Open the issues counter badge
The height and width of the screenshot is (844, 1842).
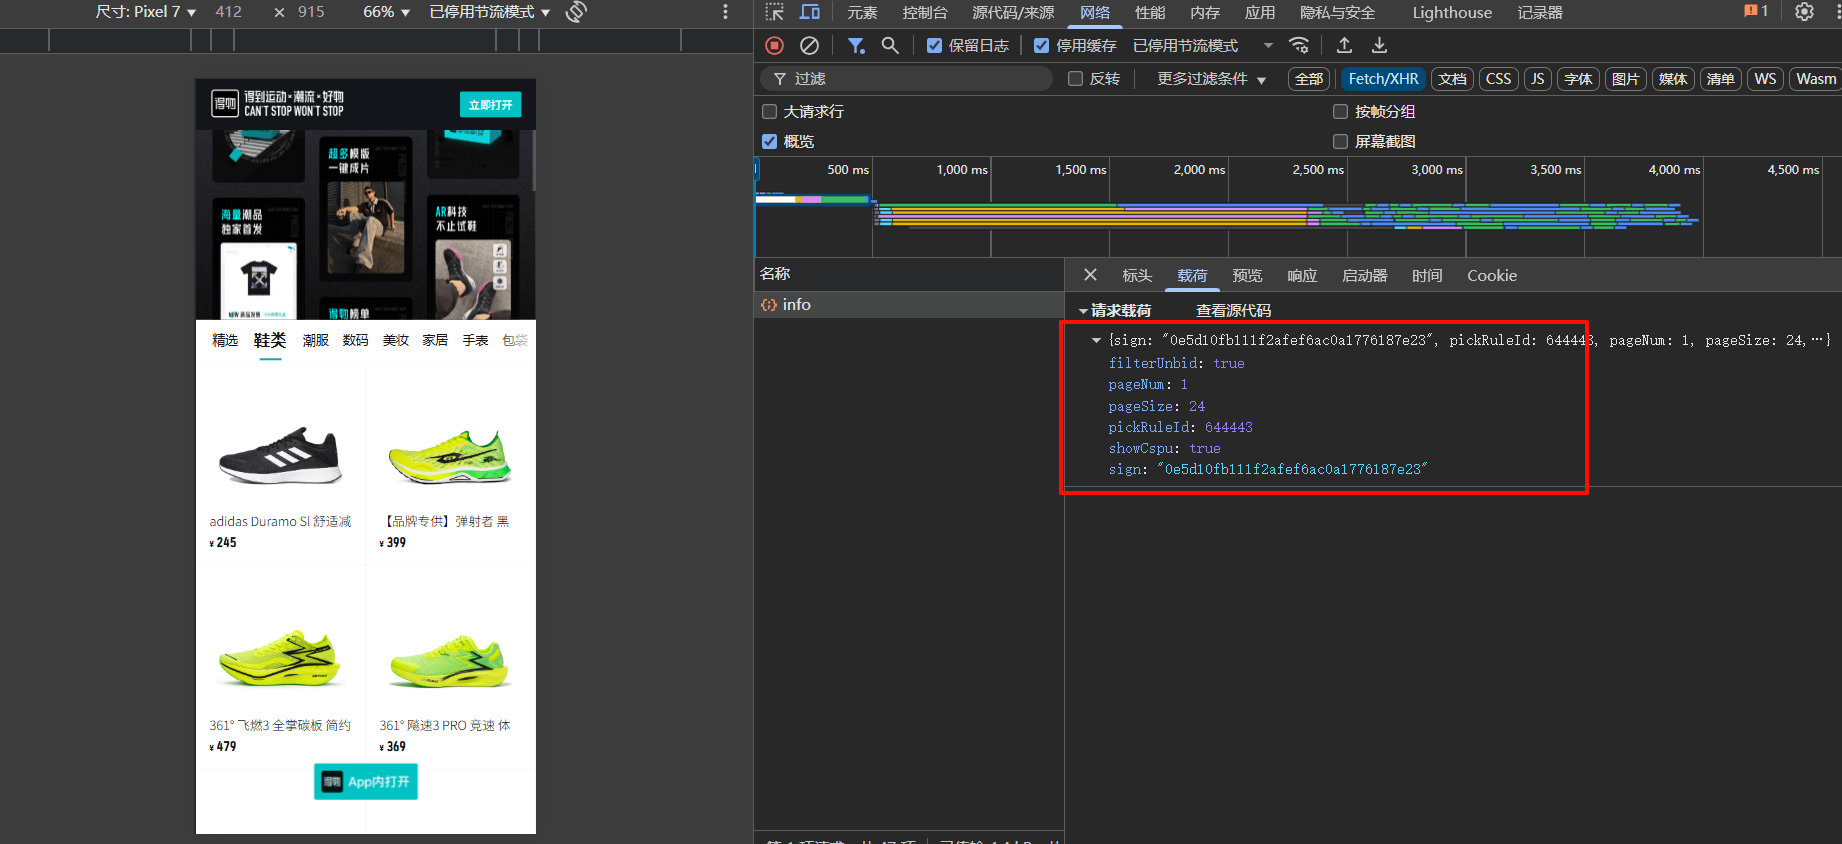[1756, 11]
